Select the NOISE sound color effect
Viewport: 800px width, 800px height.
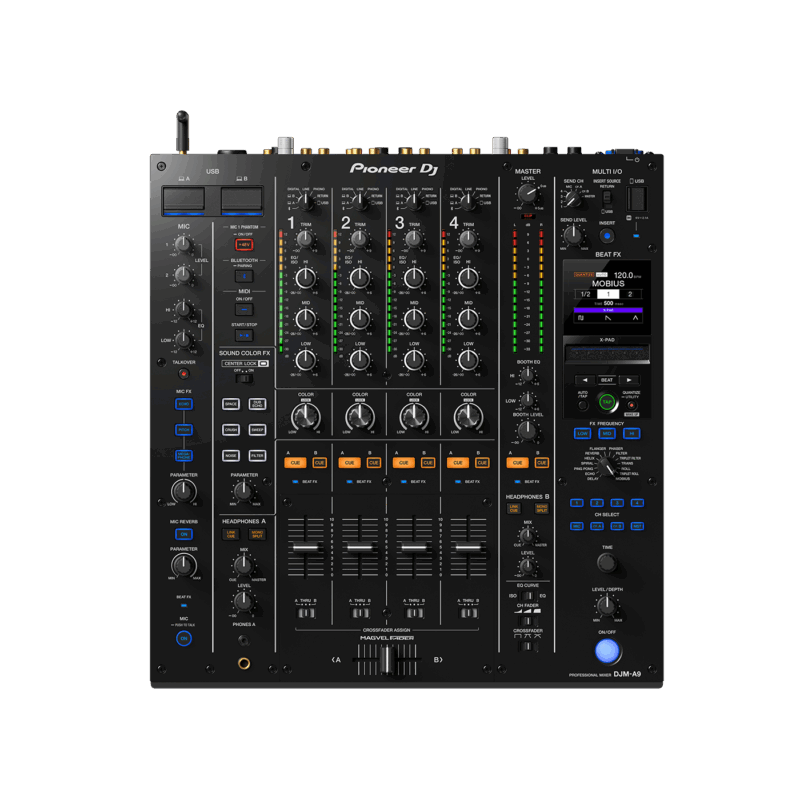pos(231,455)
